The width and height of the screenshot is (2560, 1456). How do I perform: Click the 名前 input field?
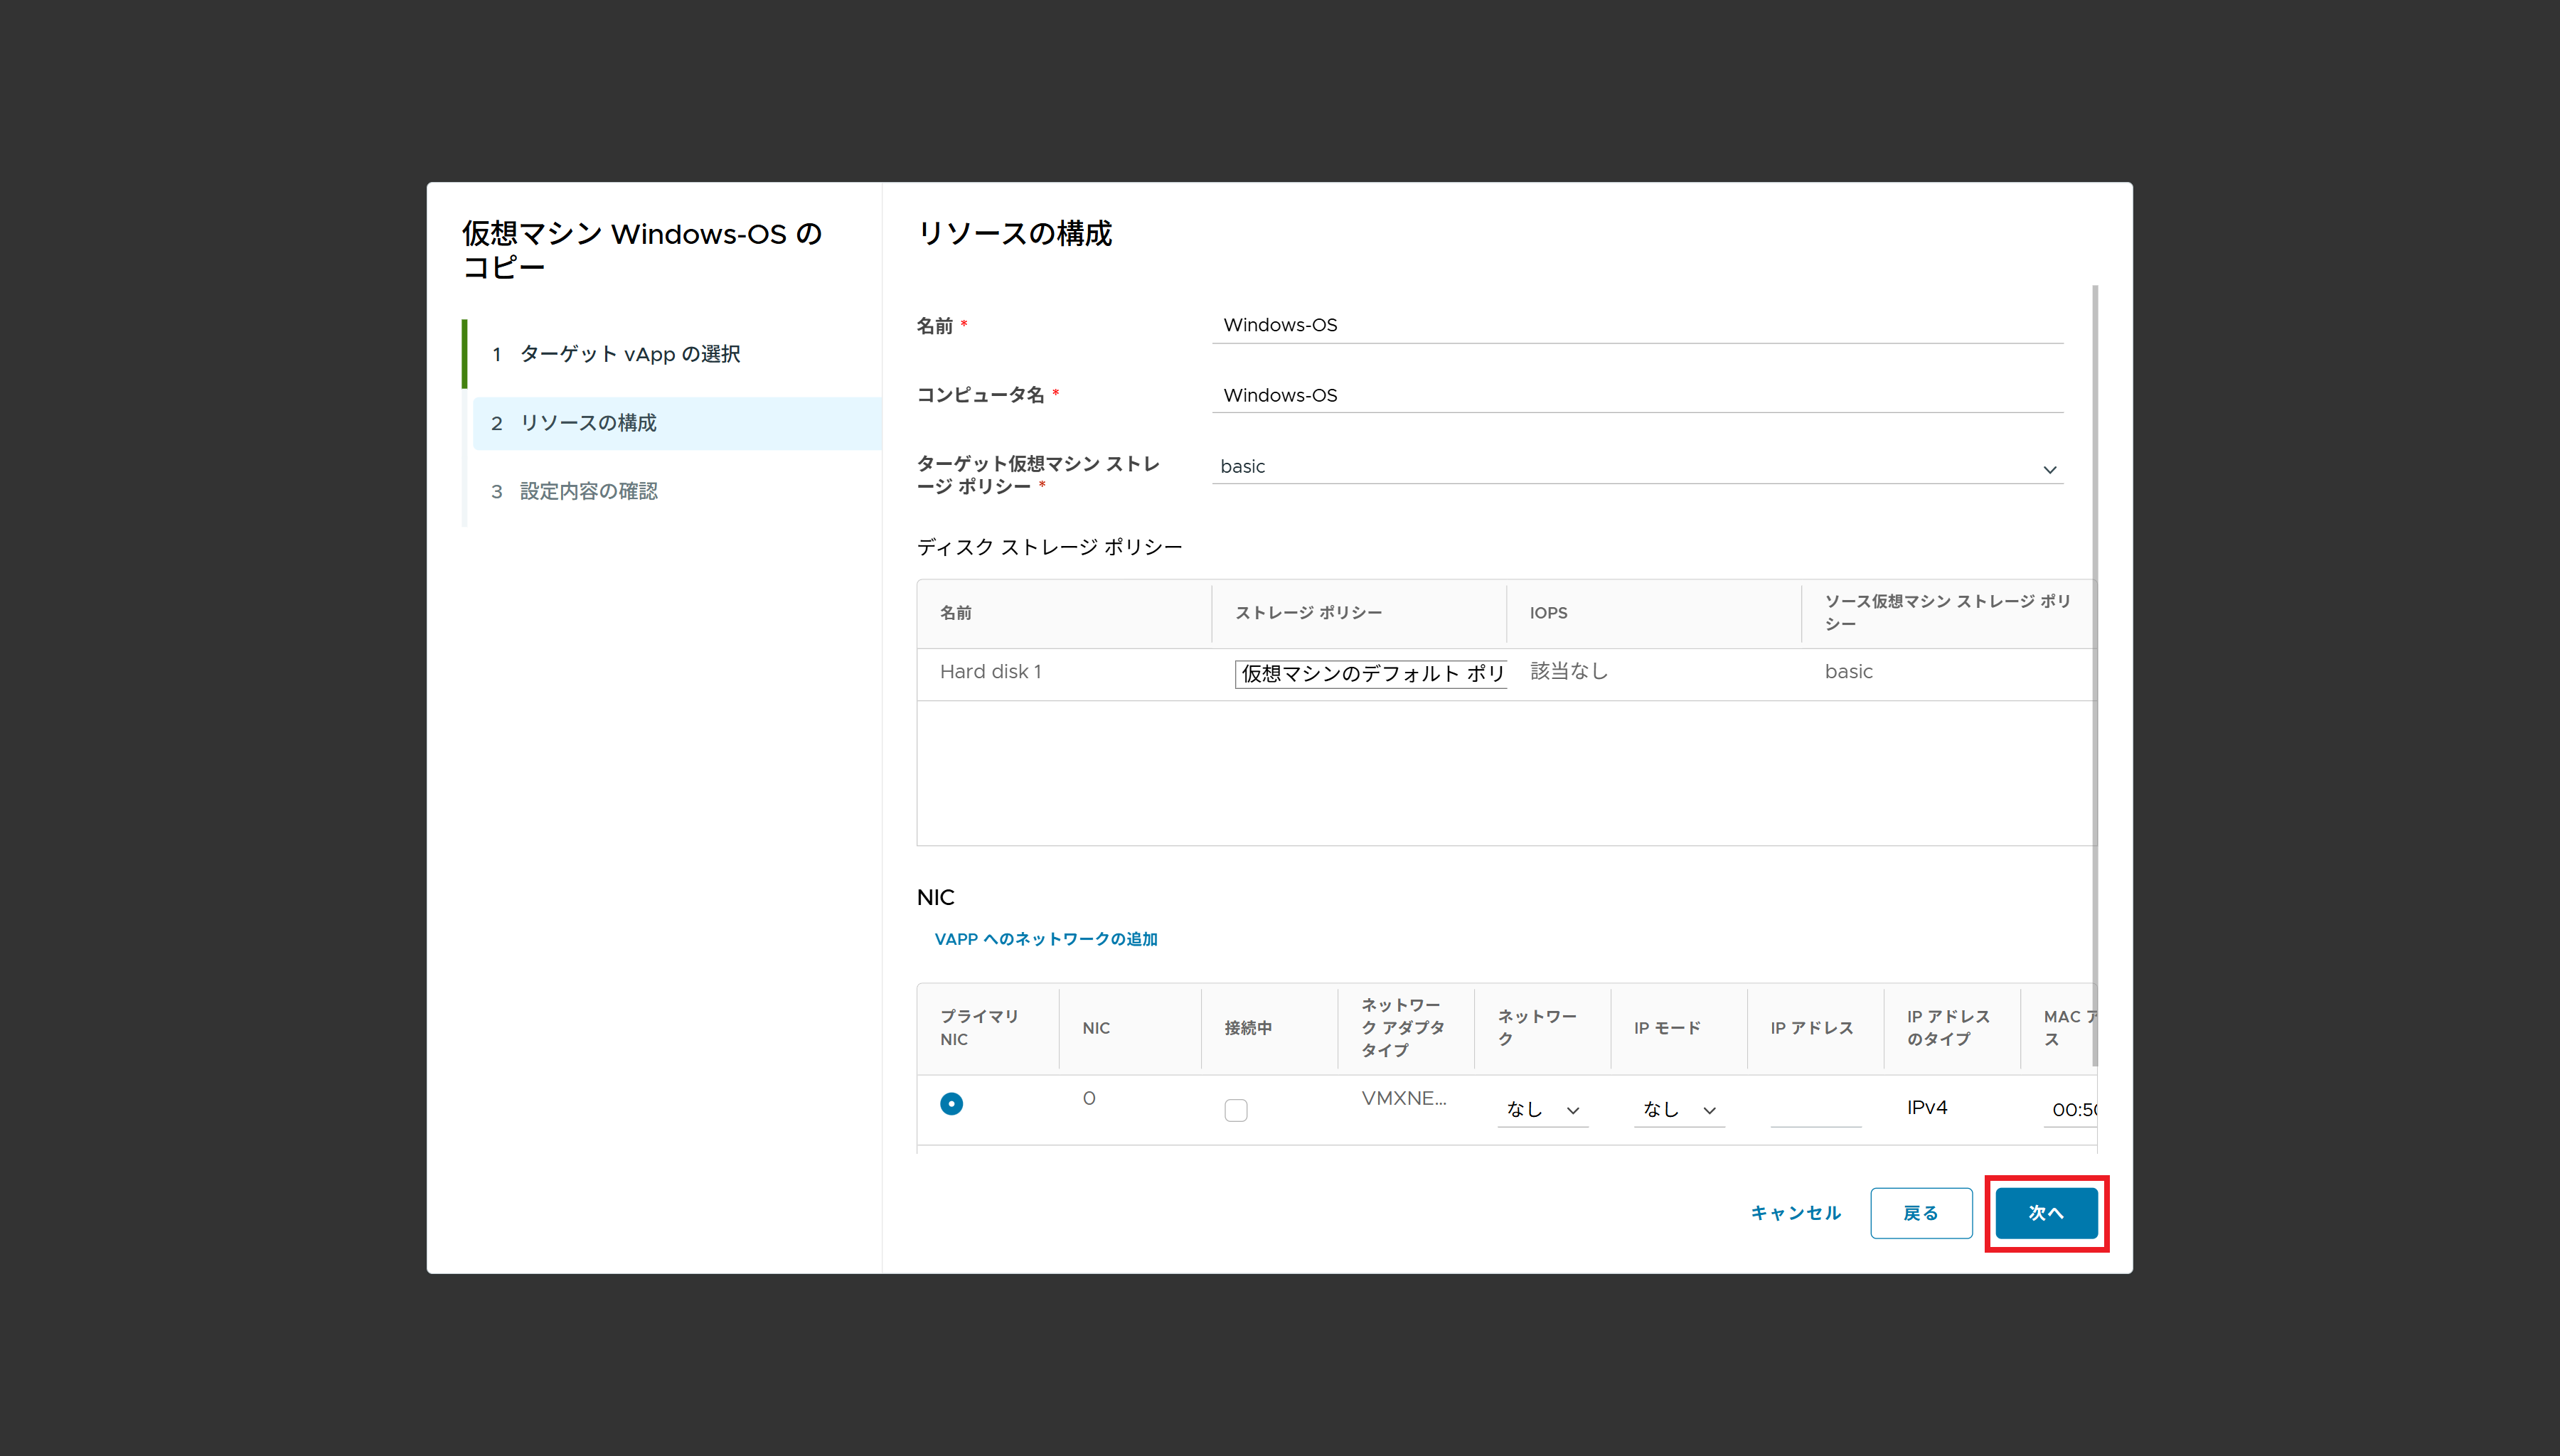pyautogui.click(x=1637, y=325)
